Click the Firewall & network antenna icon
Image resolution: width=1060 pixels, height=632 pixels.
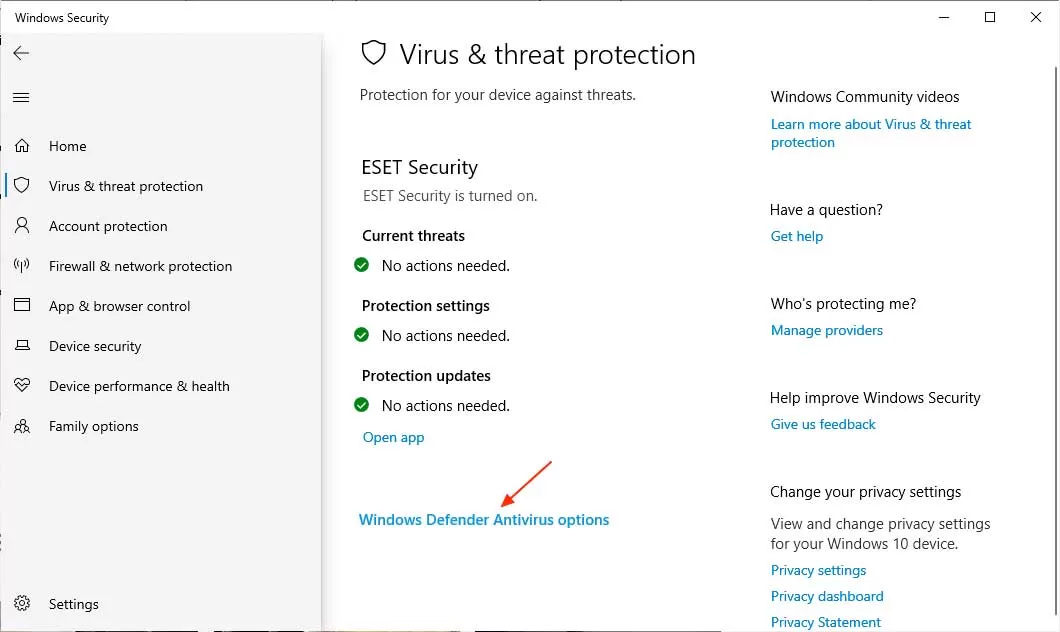coord(22,265)
